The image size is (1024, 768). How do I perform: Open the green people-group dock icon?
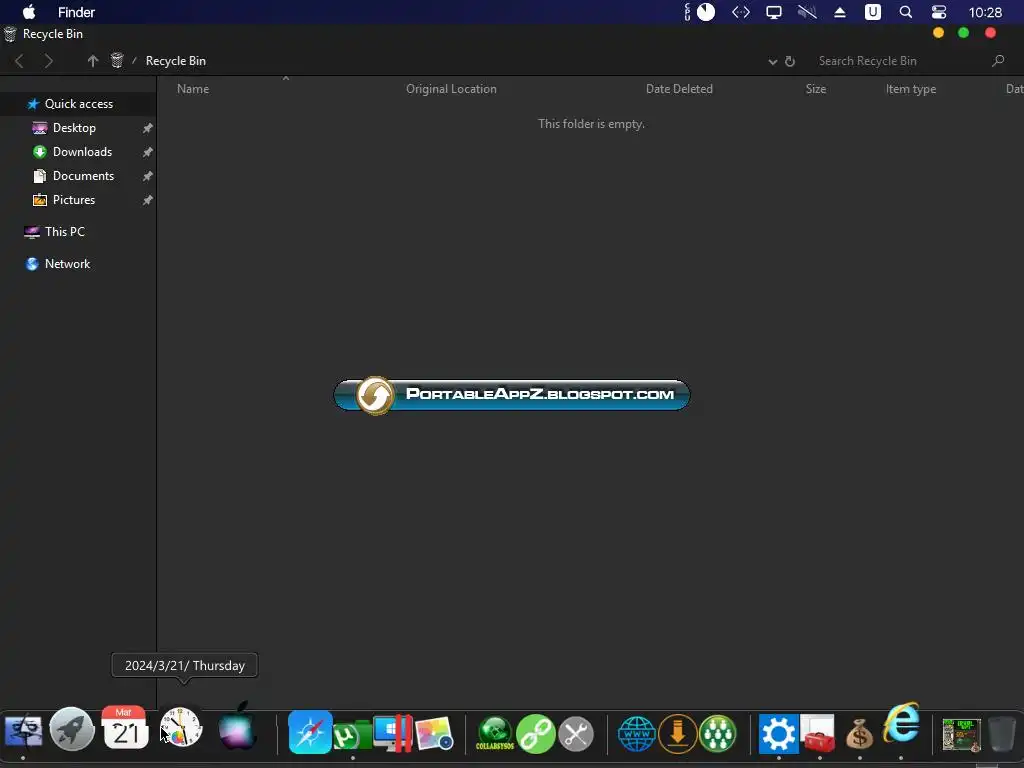click(x=717, y=733)
